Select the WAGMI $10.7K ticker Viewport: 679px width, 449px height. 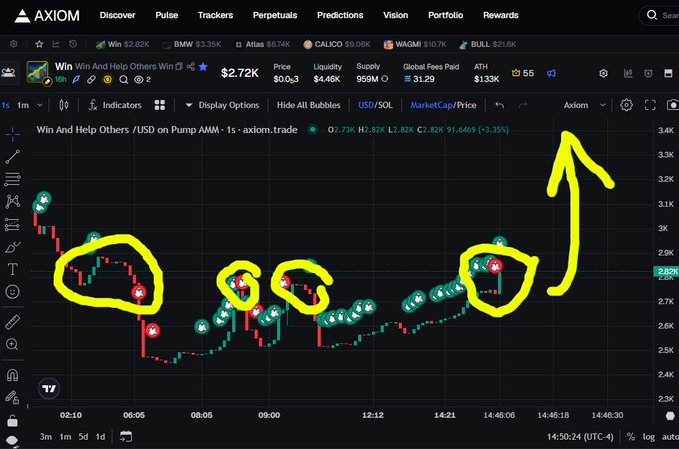[x=415, y=44]
